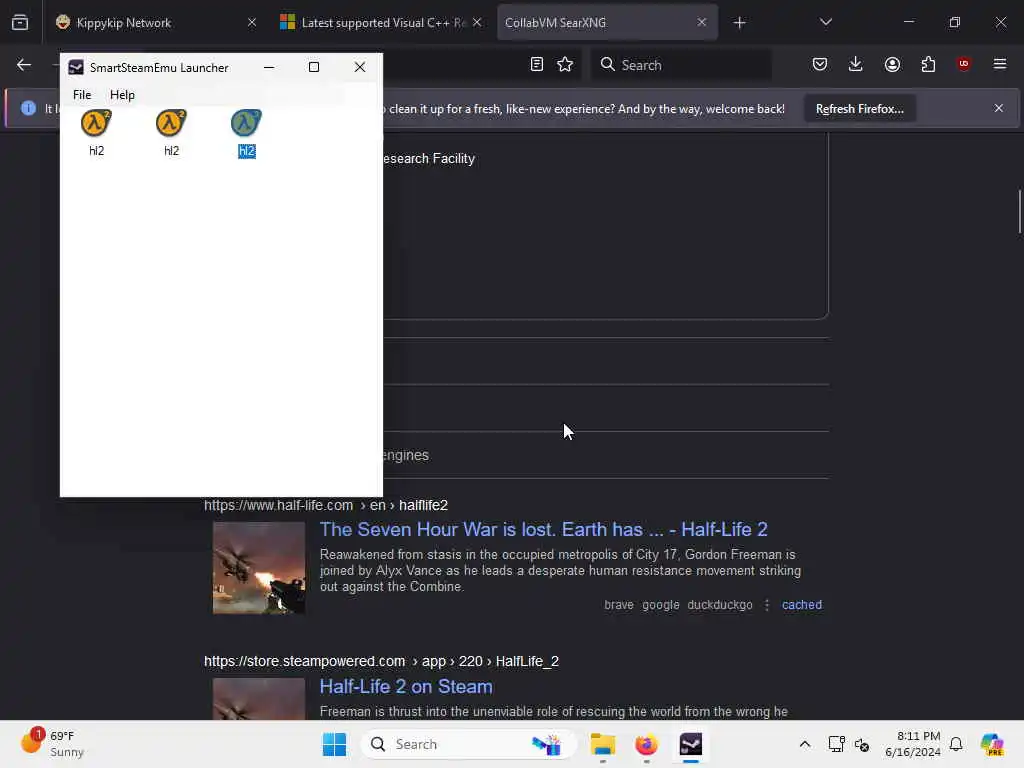Click the notification bar info icon
This screenshot has height=768, width=1024.
pos(28,108)
